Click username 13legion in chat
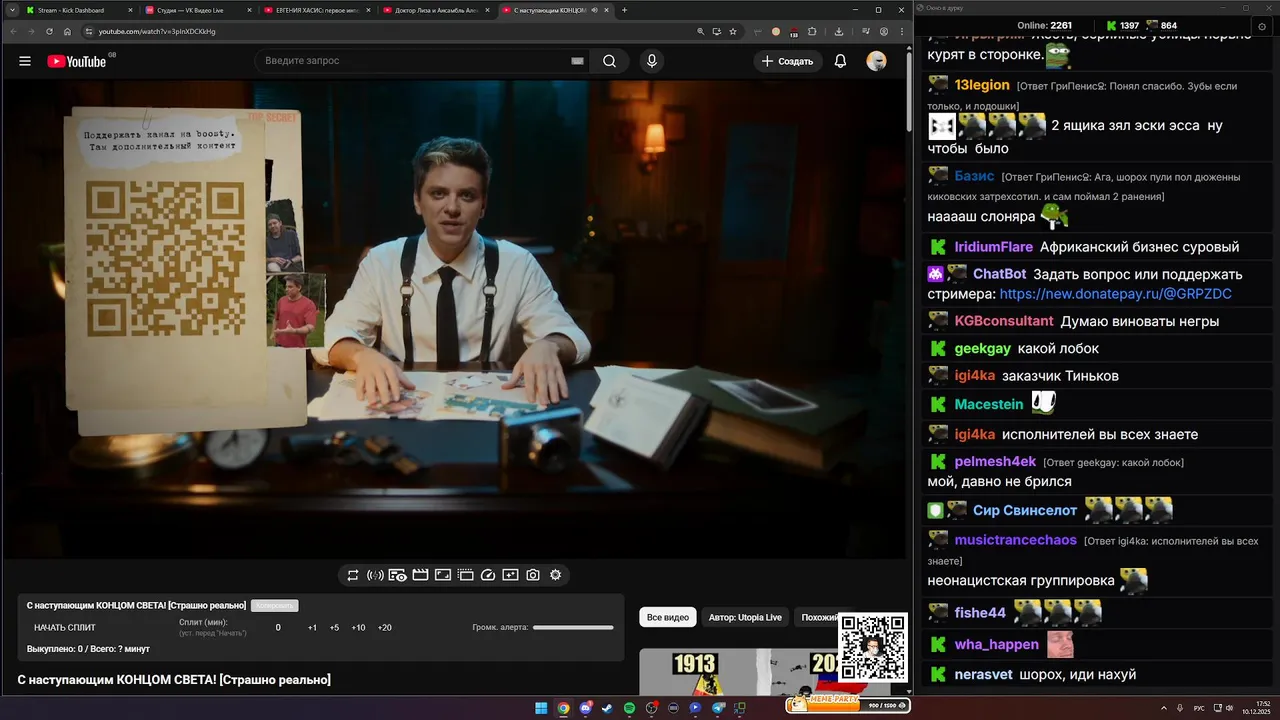Image resolution: width=1280 pixels, height=720 pixels. pos(982,85)
